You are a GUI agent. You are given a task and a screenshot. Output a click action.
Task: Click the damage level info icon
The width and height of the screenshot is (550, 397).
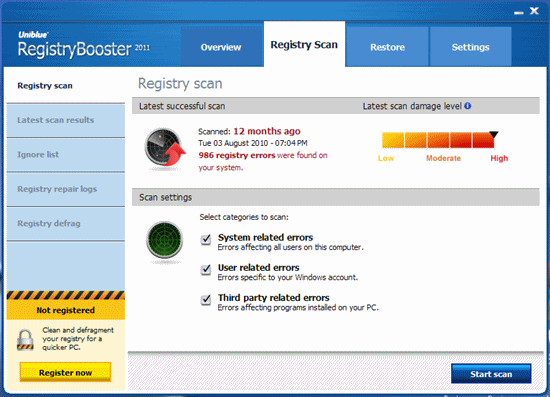pos(468,106)
